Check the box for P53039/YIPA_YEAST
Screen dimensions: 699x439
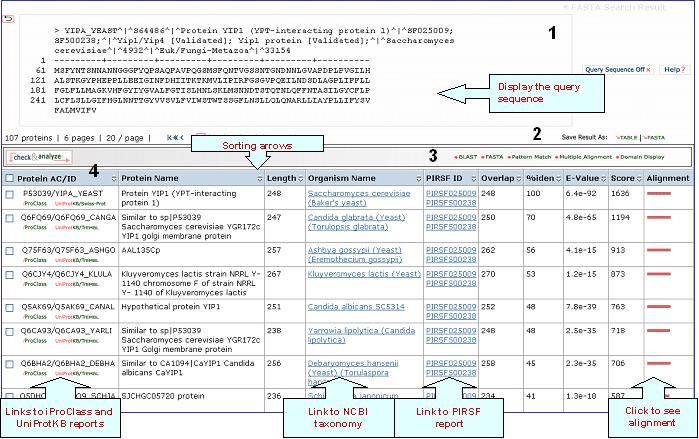tap(9, 194)
